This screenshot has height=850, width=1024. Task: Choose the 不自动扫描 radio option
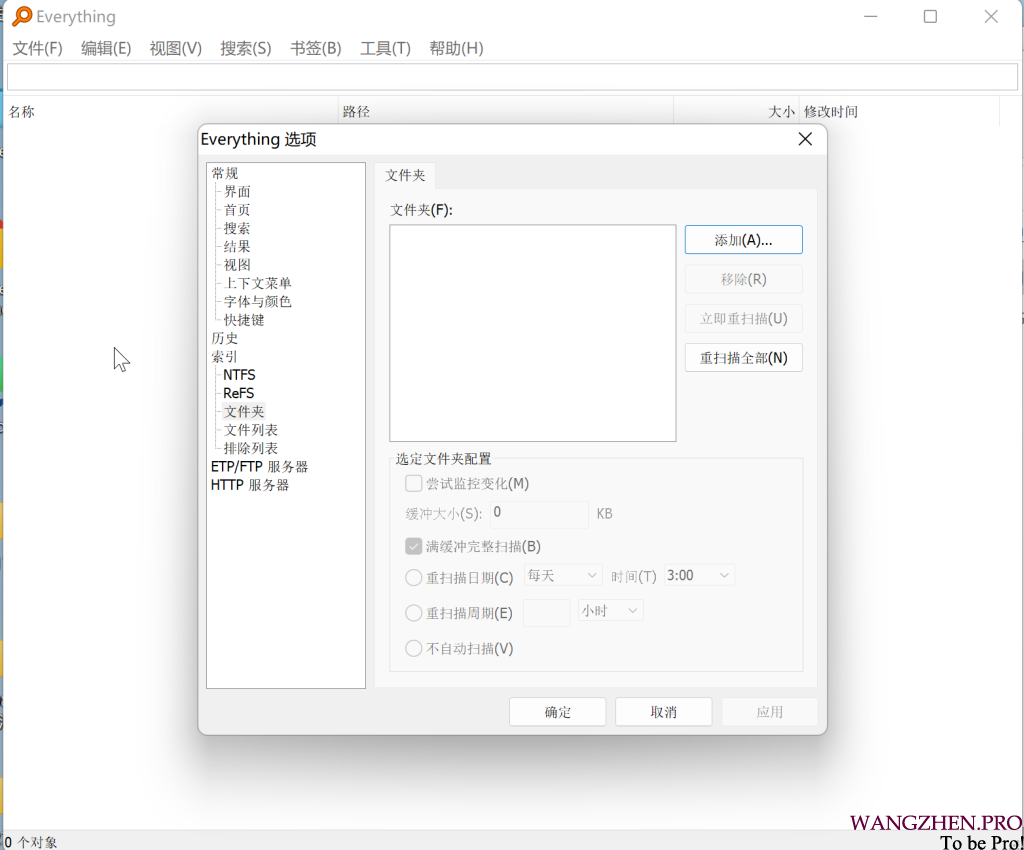click(414, 649)
